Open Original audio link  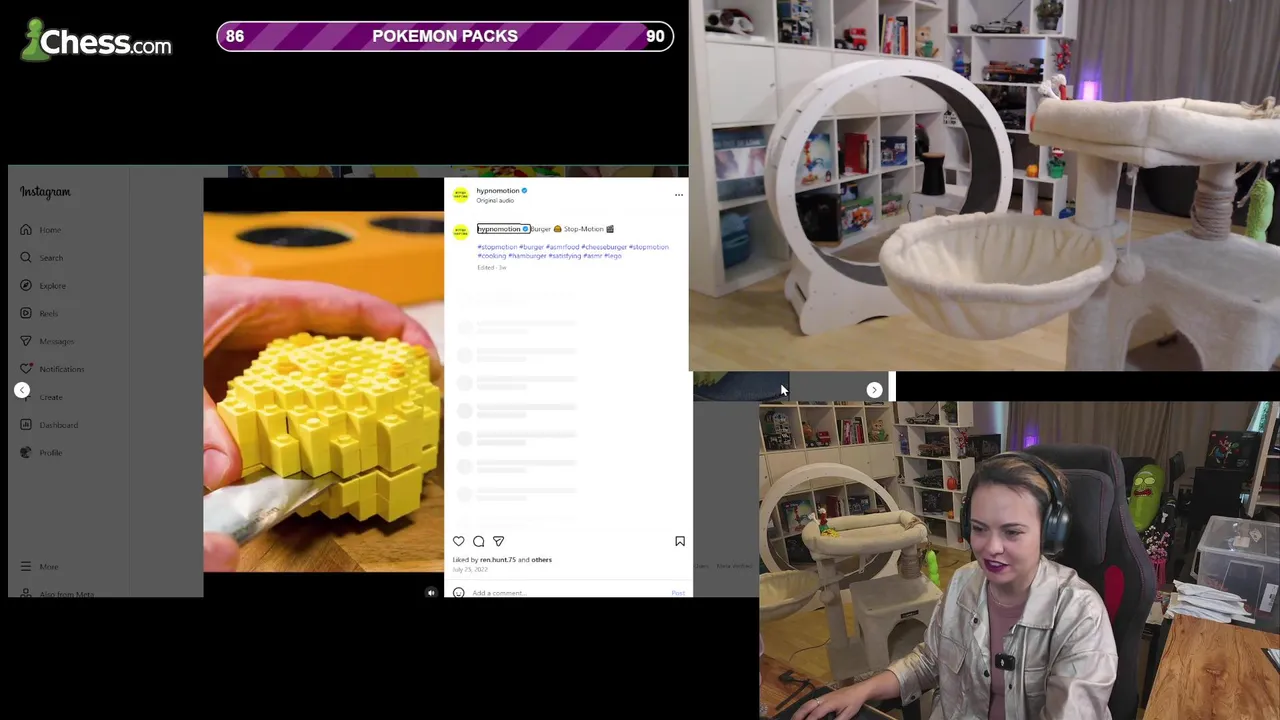(495, 201)
